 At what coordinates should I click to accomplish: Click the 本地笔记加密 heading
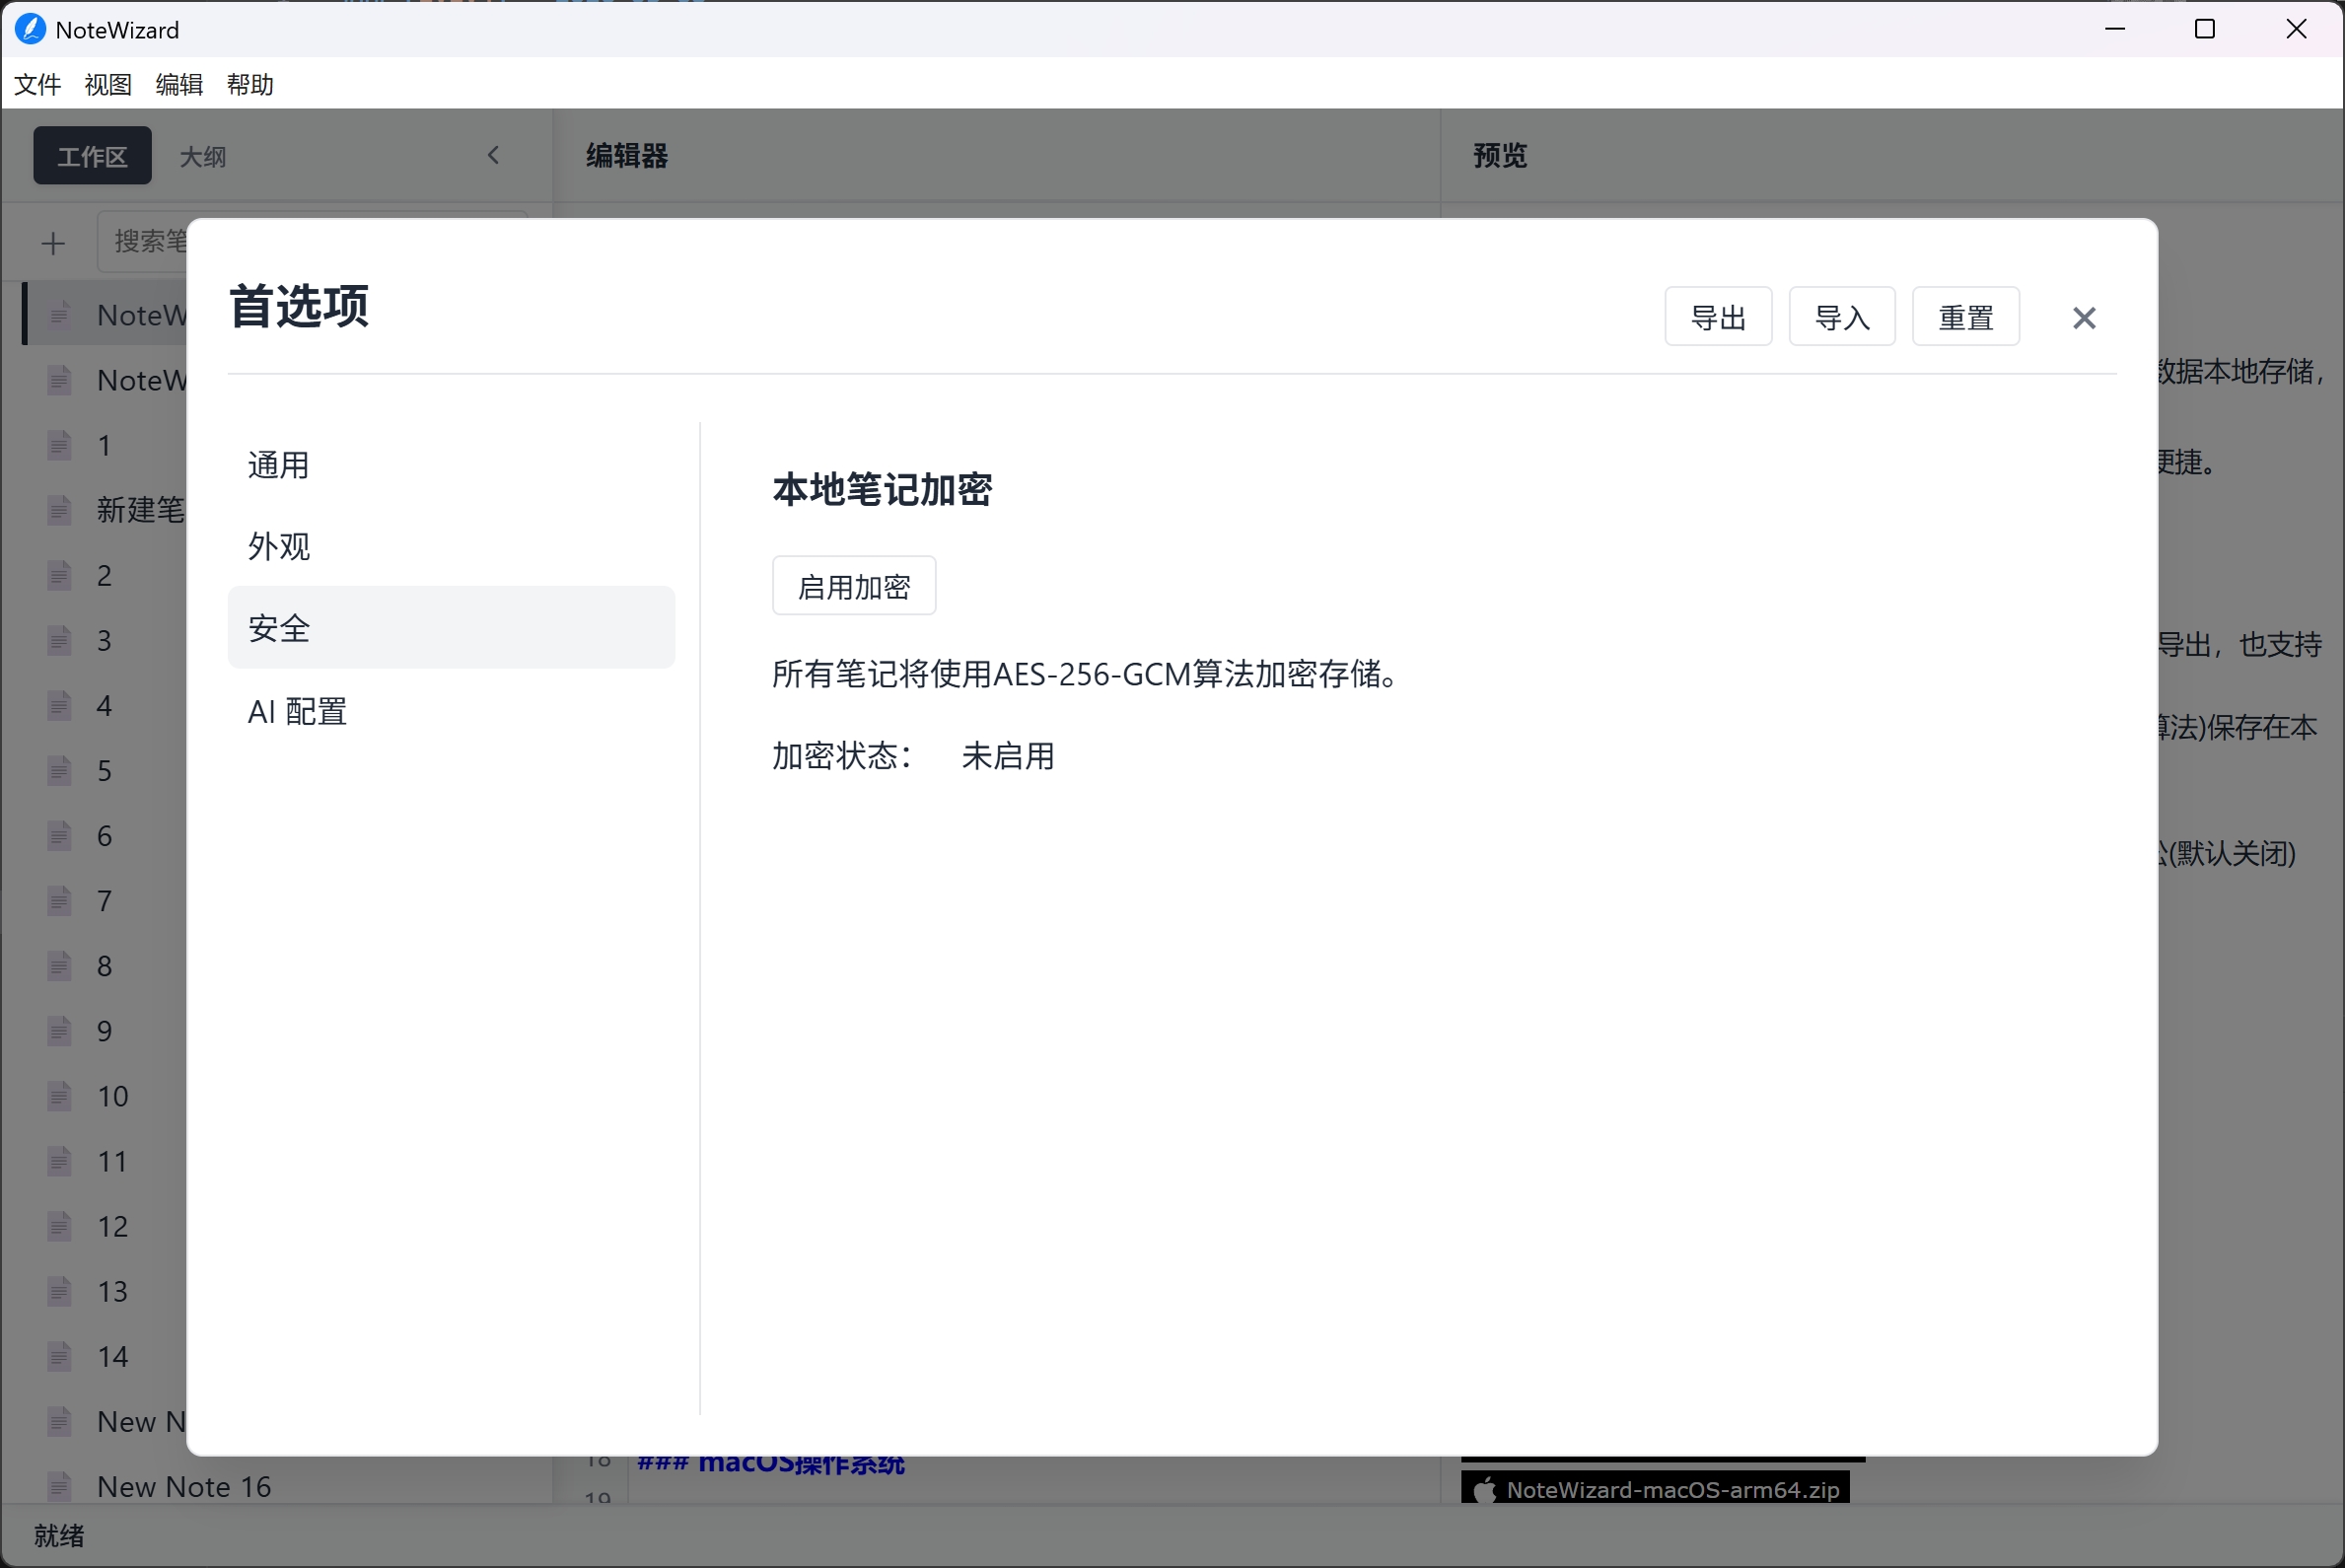point(882,490)
